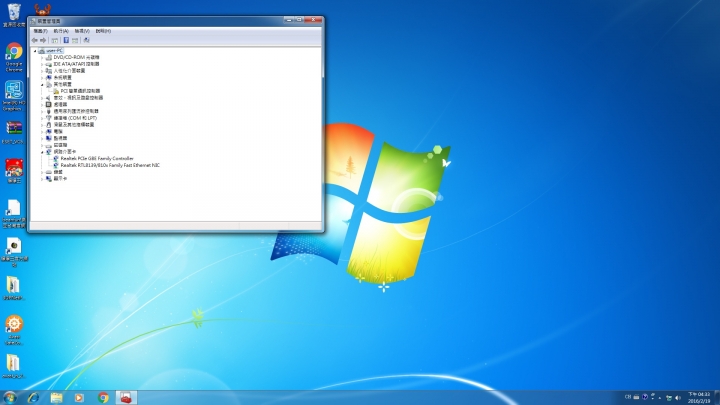Select the 電腦 (Computer) row
The height and width of the screenshot is (405, 720).
[54, 131]
